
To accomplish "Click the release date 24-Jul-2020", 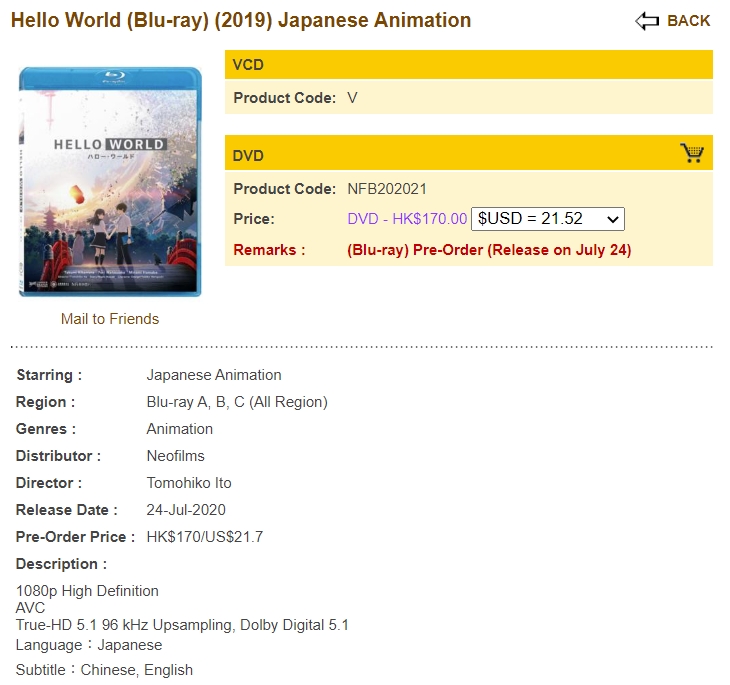I will coord(186,510).
